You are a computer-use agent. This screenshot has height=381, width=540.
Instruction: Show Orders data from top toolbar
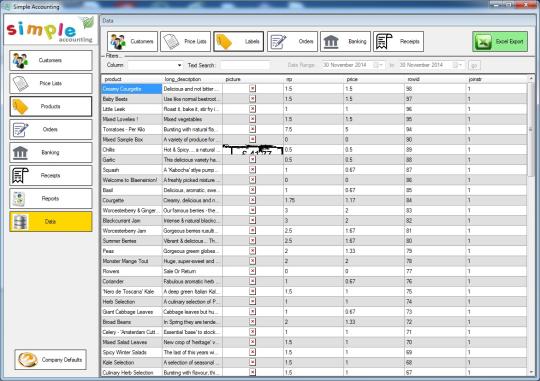click(x=292, y=41)
